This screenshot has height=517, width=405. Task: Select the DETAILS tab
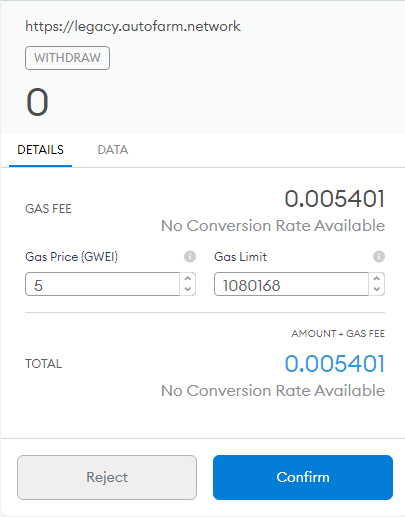[40, 150]
